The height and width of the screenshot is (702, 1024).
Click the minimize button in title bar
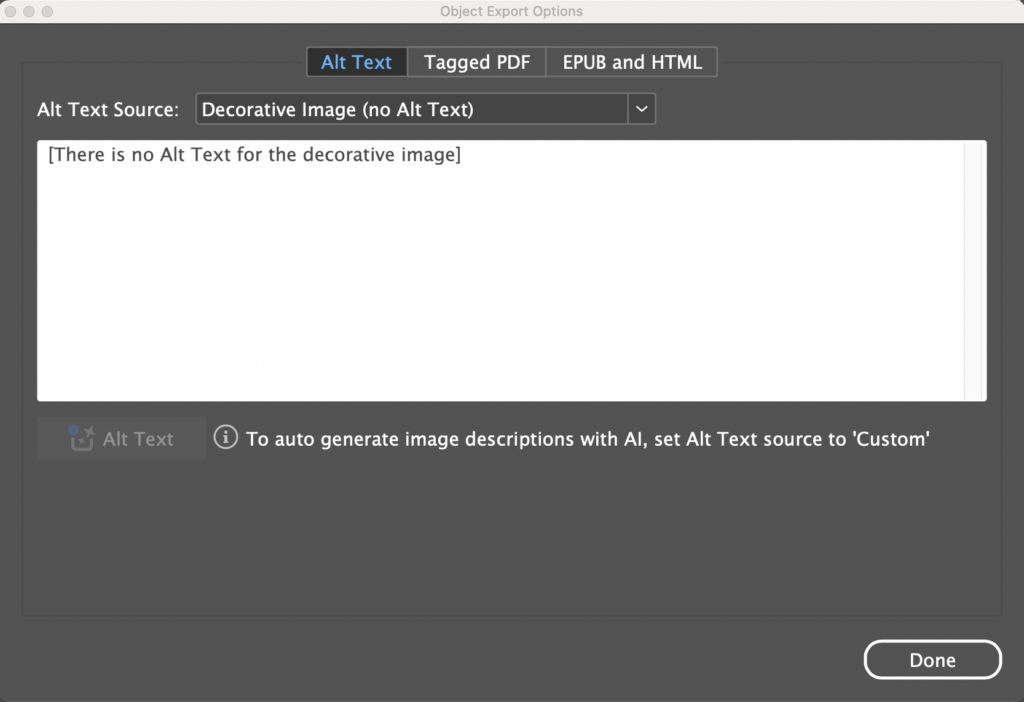coord(29,11)
